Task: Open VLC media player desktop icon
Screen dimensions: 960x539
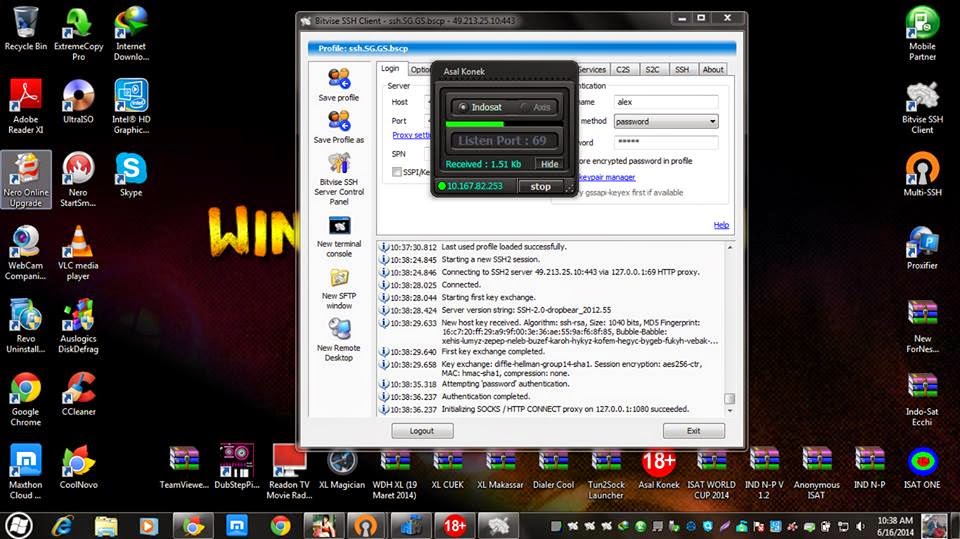Action: pos(78,253)
